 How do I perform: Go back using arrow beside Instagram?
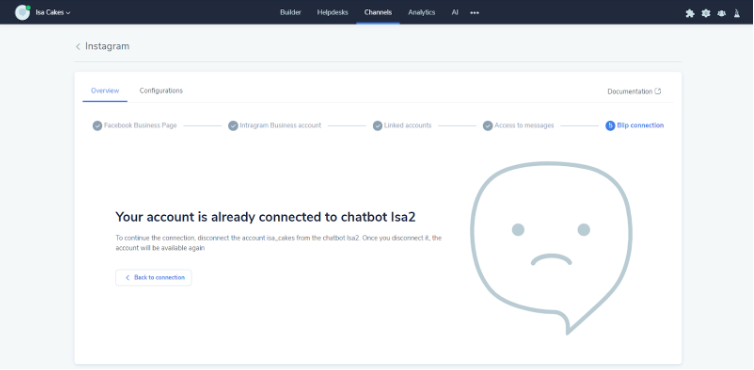click(78, 47)
